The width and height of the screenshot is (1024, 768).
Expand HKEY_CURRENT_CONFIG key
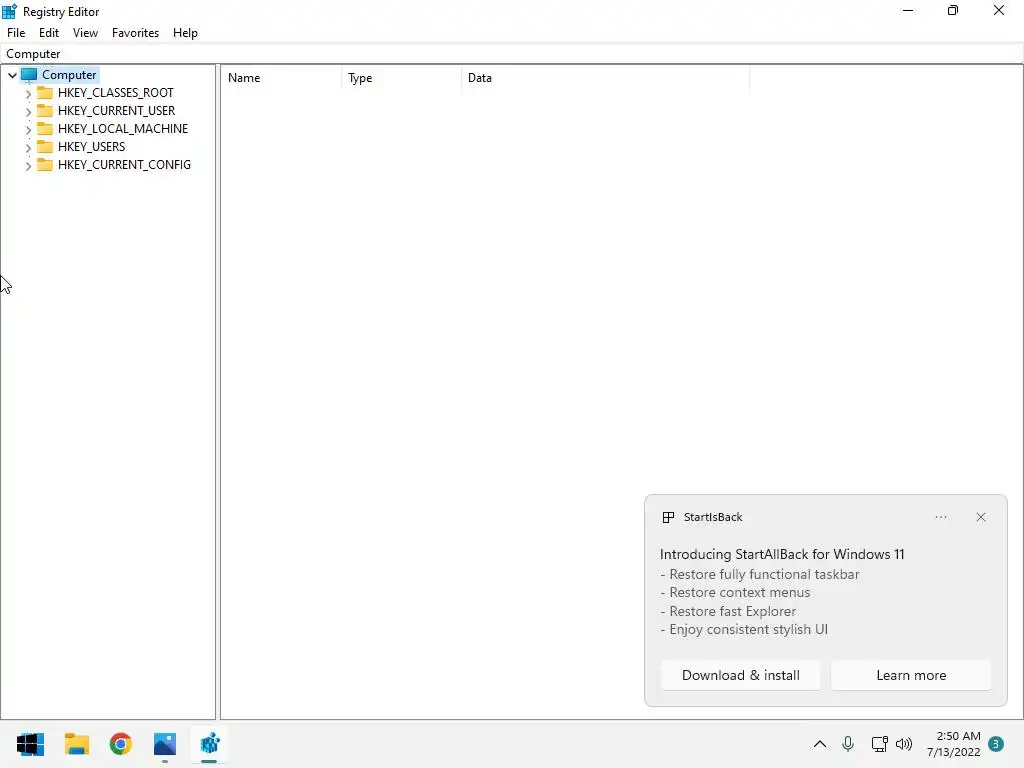click(28, 166)
